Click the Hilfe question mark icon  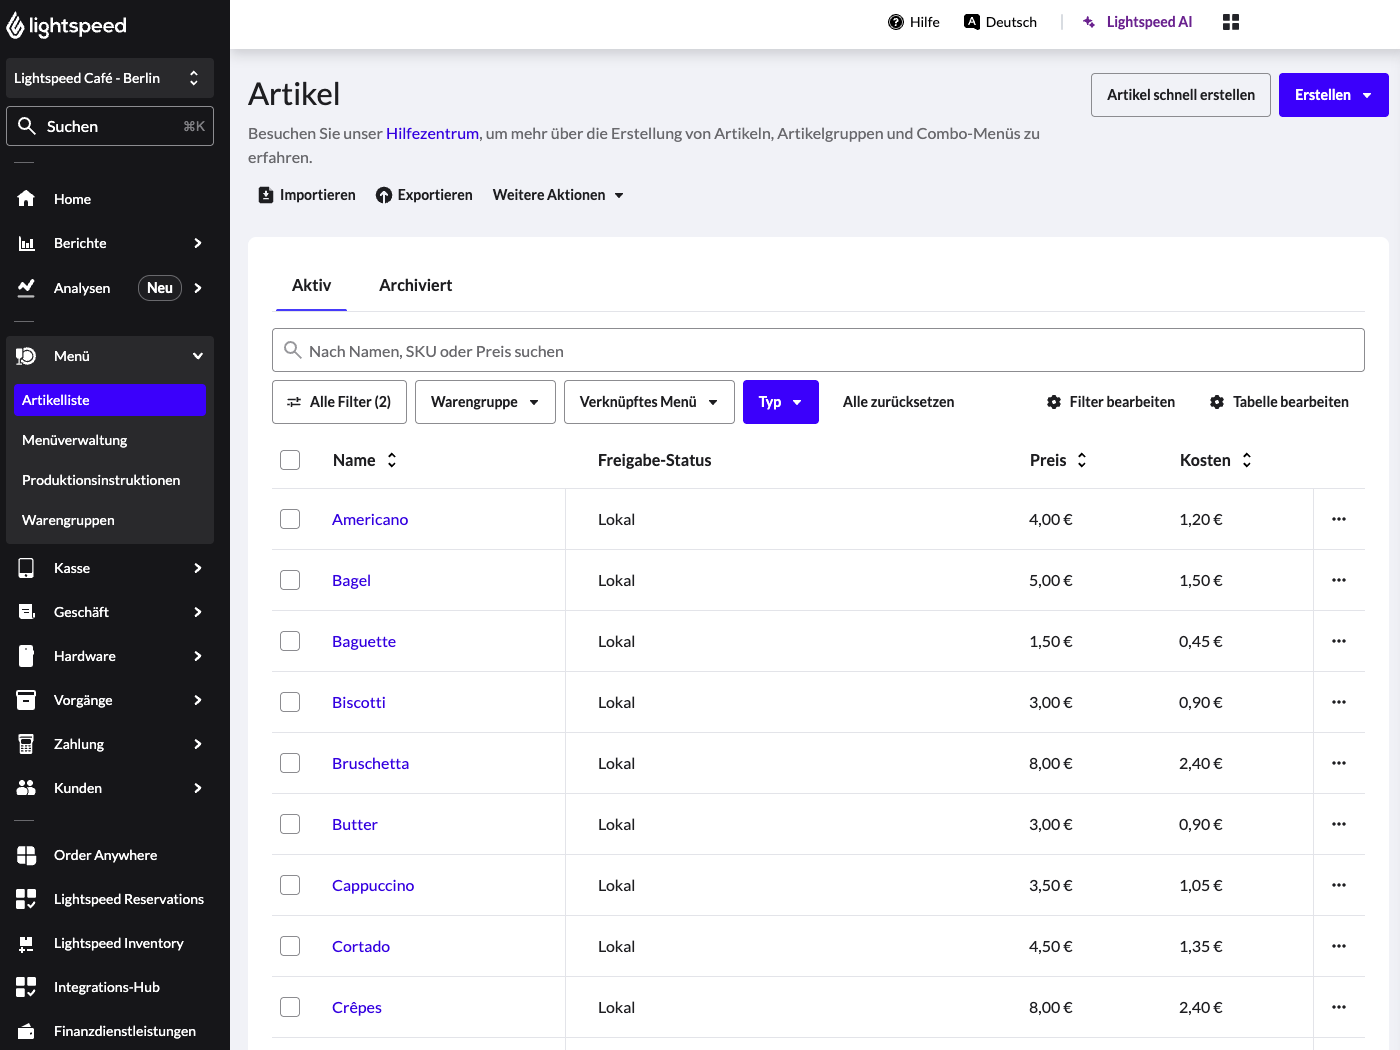pyautogui.click(x=896, y=22)
